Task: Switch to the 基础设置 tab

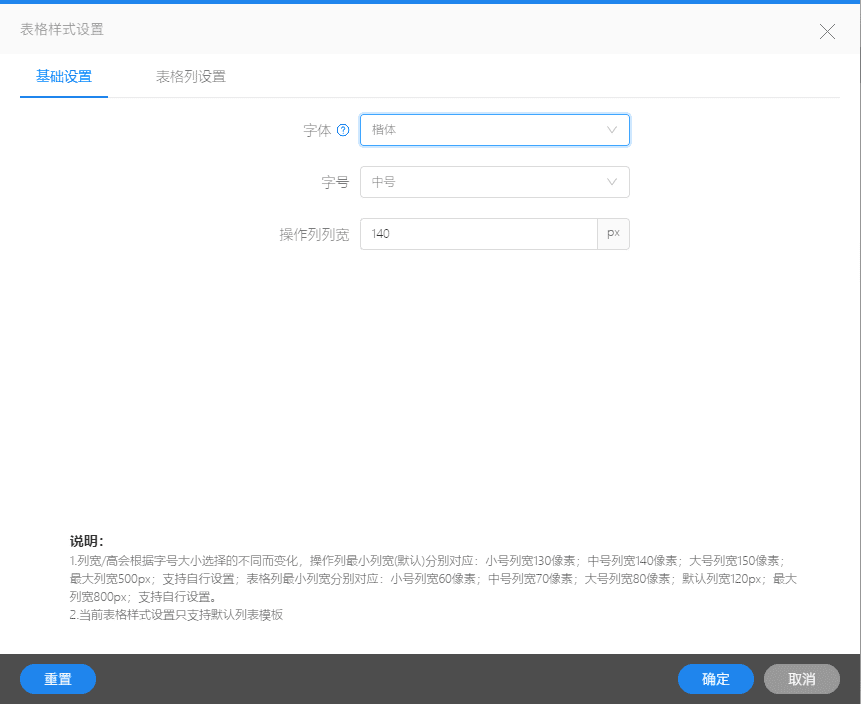Action: [x=64, y=77]
